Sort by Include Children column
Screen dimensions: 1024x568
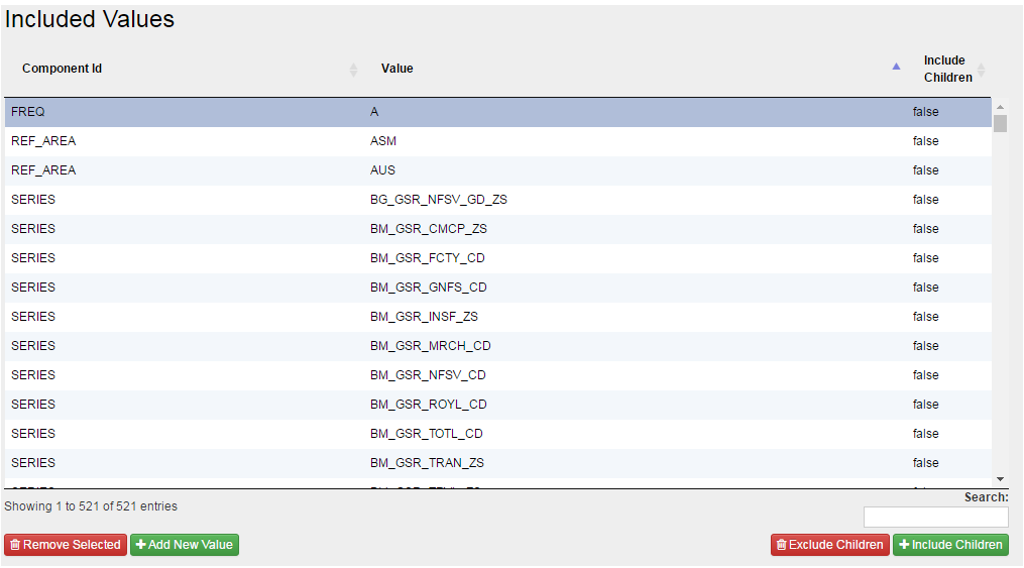947,69
